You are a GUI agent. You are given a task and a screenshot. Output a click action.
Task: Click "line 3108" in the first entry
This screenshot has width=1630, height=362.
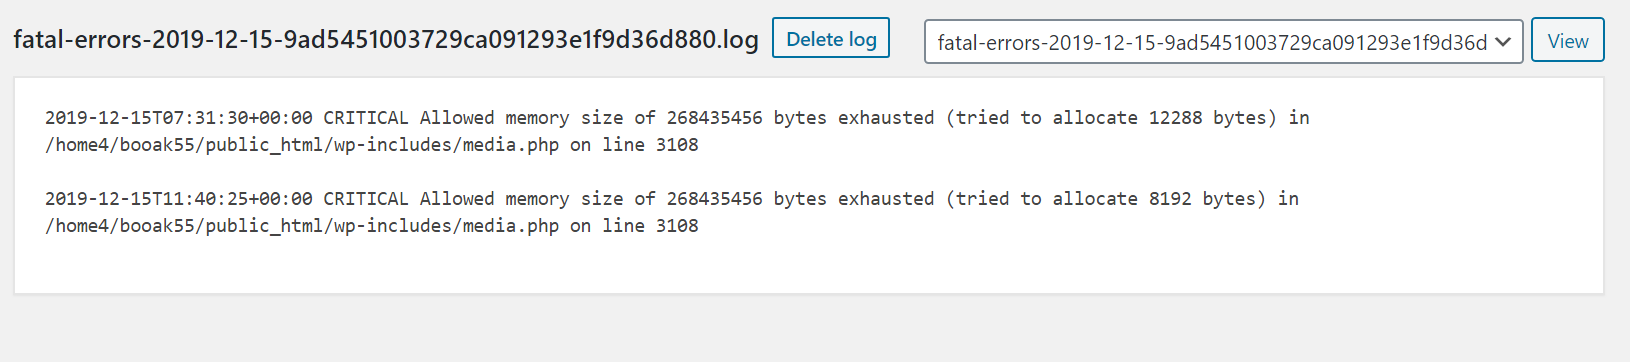(x=650, y=145)
